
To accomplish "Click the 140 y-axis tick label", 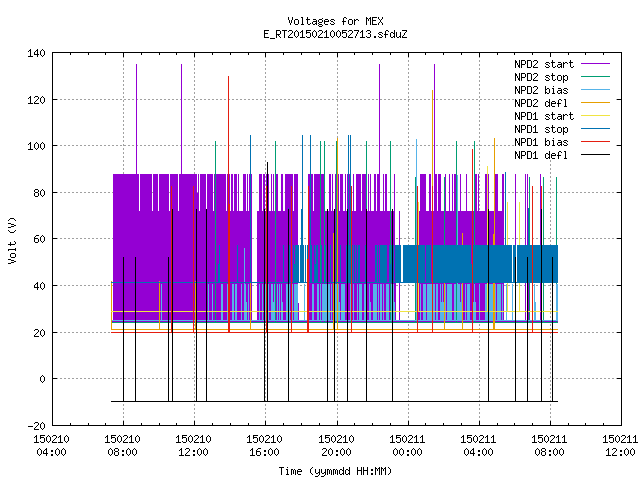I will (36, 53).
